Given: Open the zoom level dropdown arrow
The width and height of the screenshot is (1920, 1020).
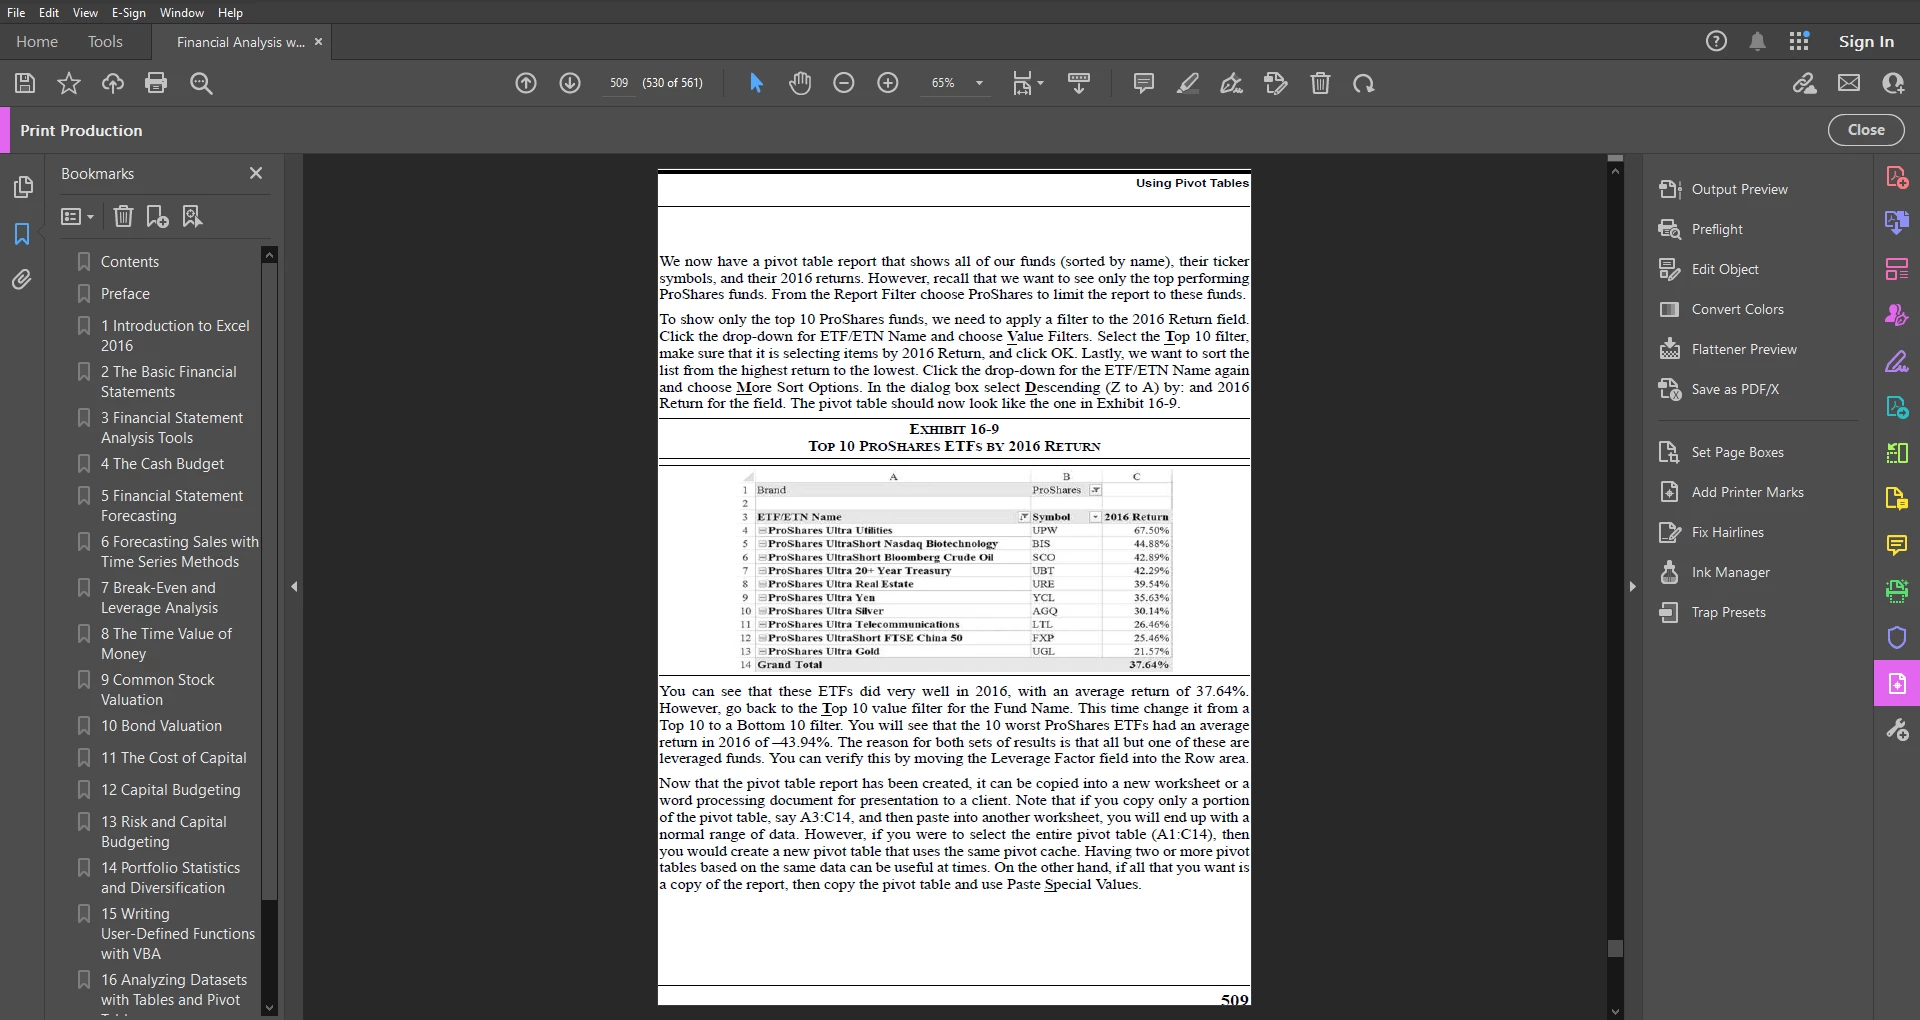Looking at the screenshot, I should [x=979, y=83].
